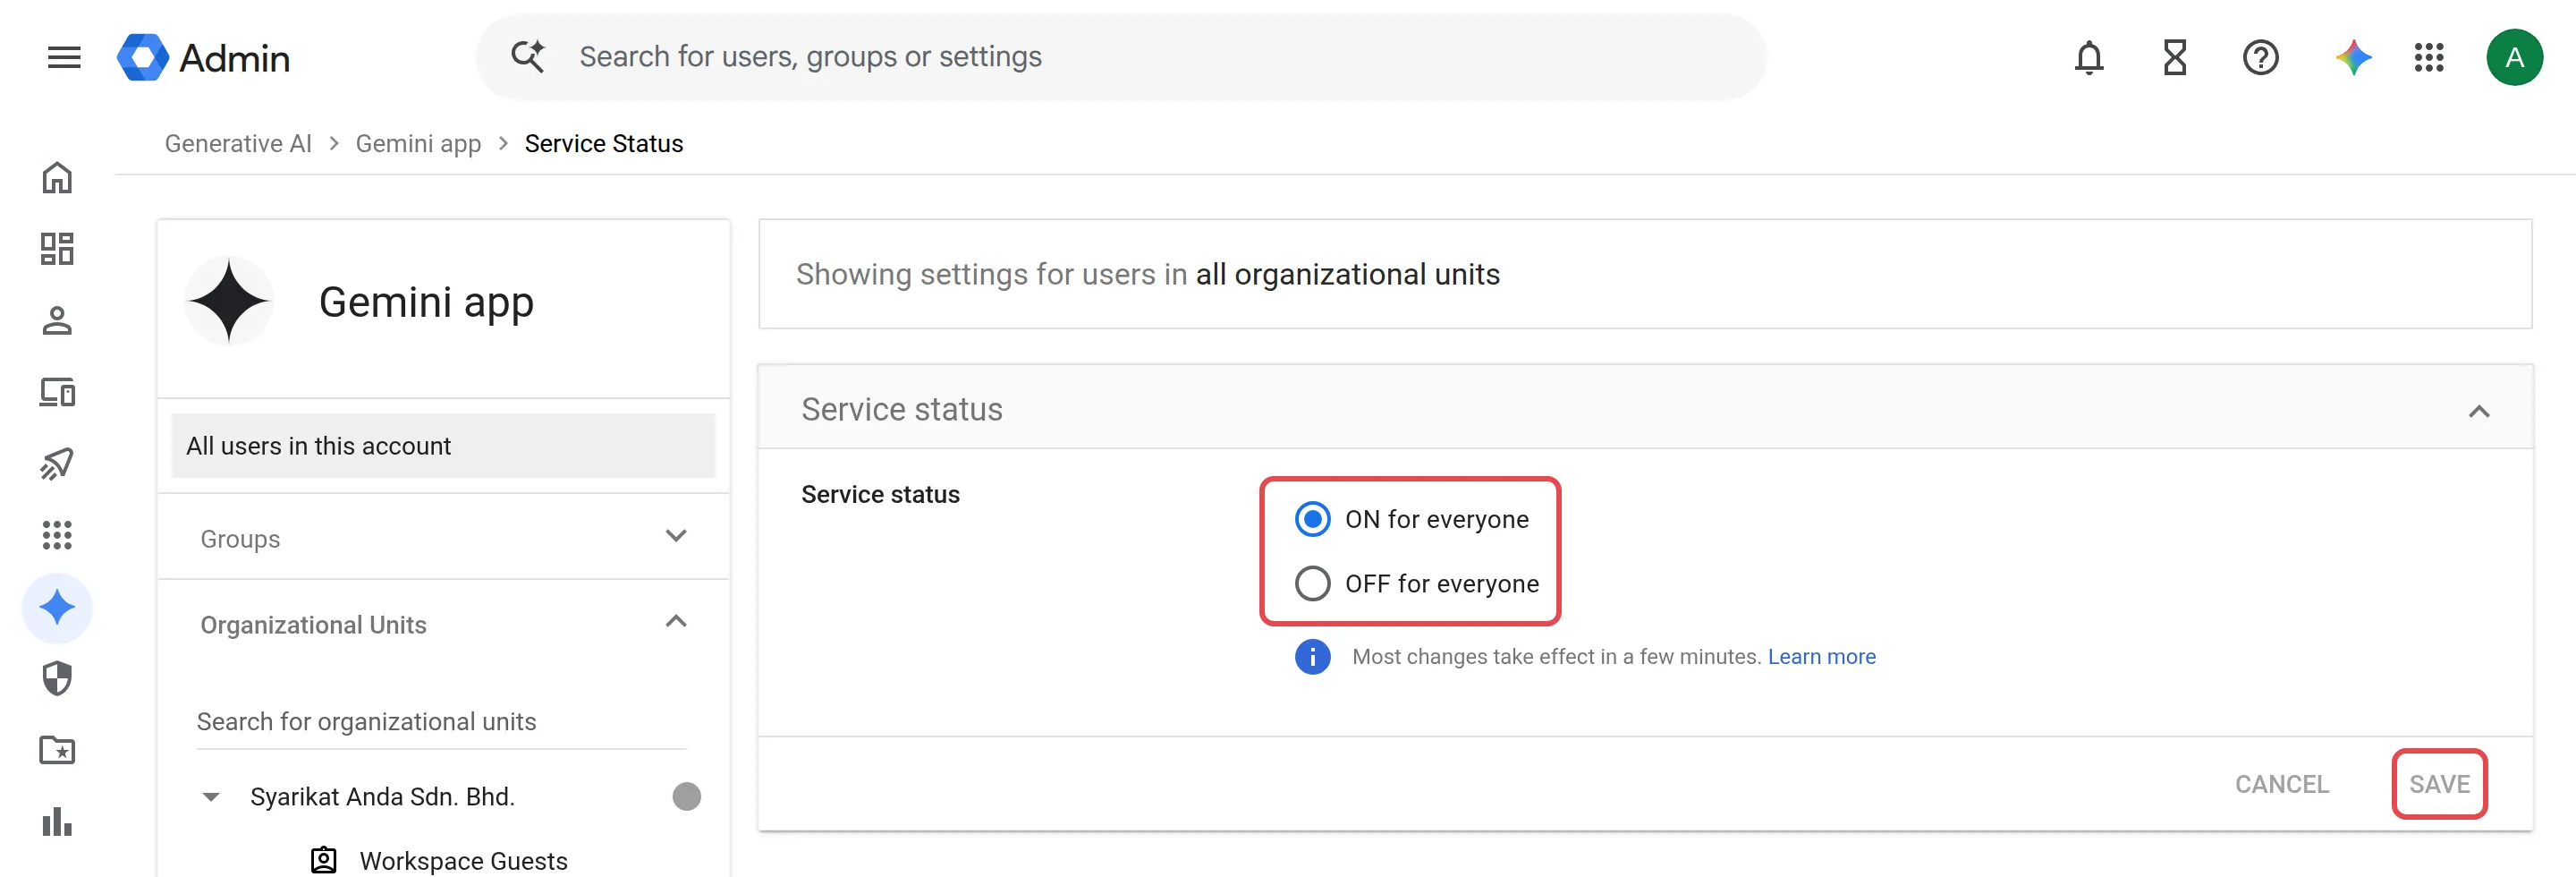Go to Home in the sidebar
2576x877 pixels.
(57, 178)
